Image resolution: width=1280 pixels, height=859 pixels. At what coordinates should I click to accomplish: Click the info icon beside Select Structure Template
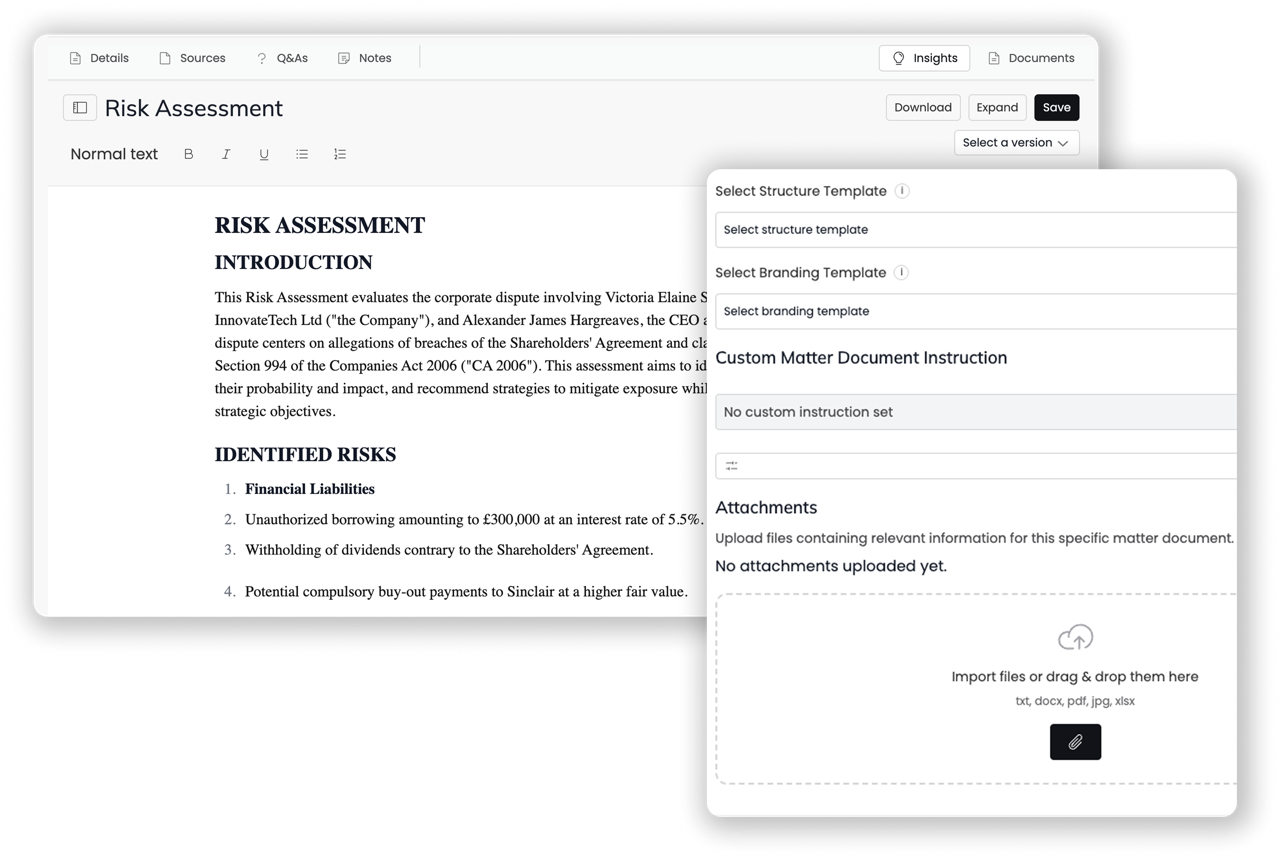coord(902,191)
